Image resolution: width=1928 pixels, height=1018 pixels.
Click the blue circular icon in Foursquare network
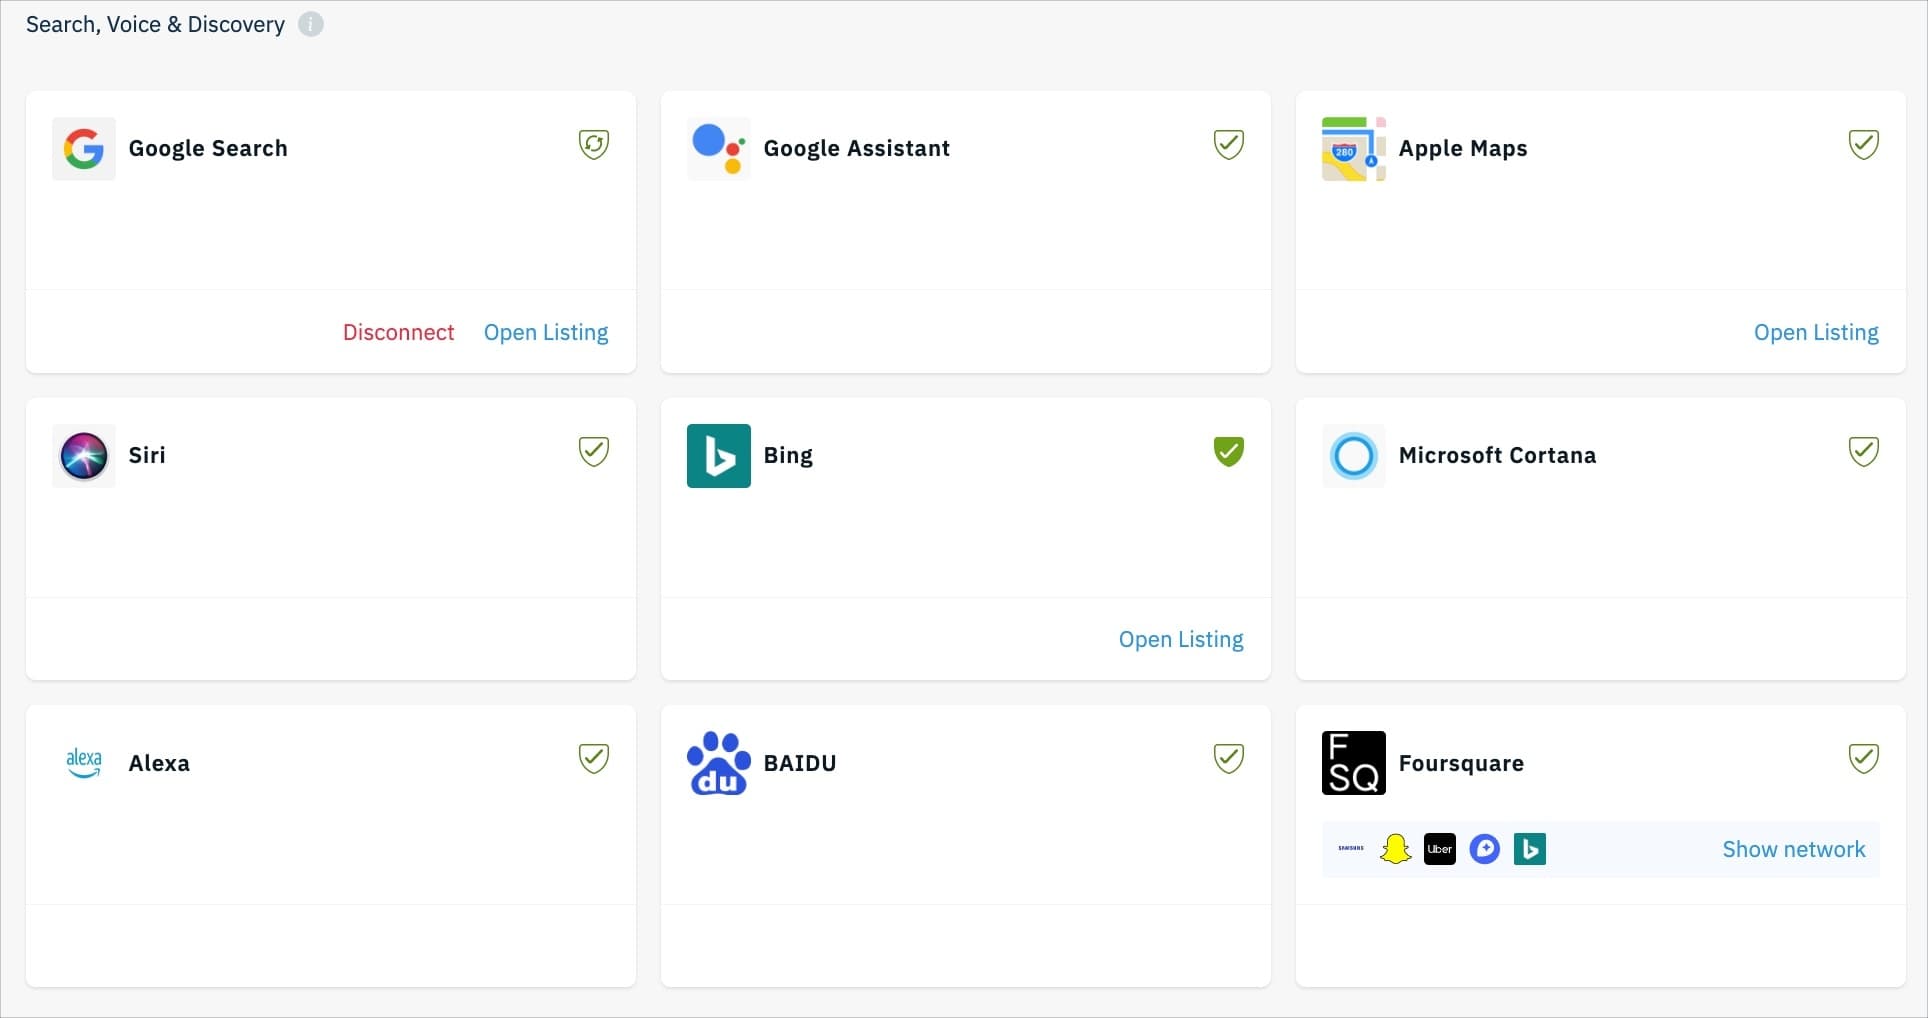(1485, 849)
